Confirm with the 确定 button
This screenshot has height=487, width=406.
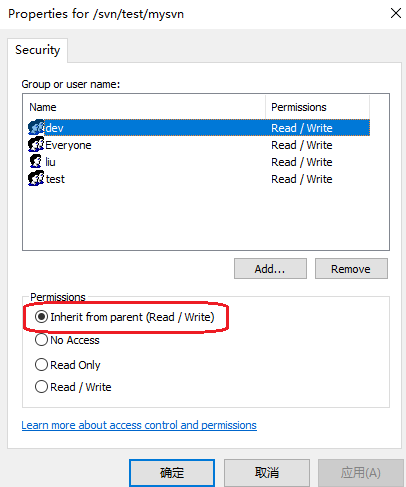(172, 473)
